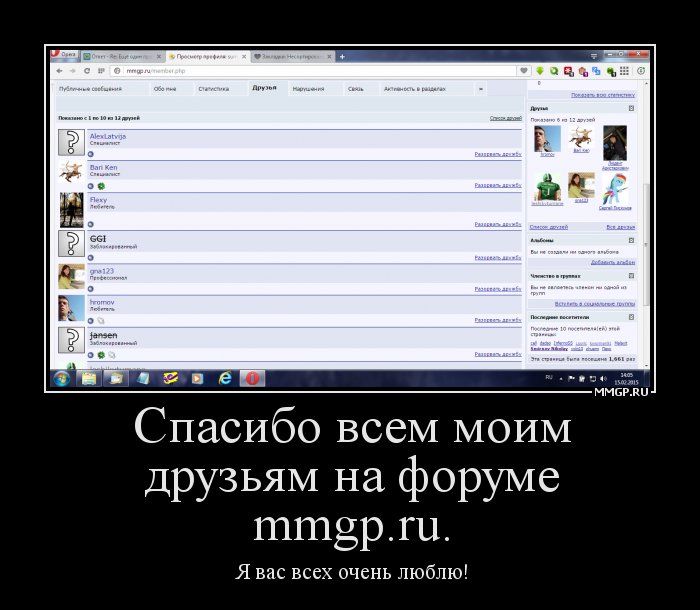Click 'Все друзья' sidebar link
The height and width of the screenshot is (610, 700).
[x=621, y=227]
